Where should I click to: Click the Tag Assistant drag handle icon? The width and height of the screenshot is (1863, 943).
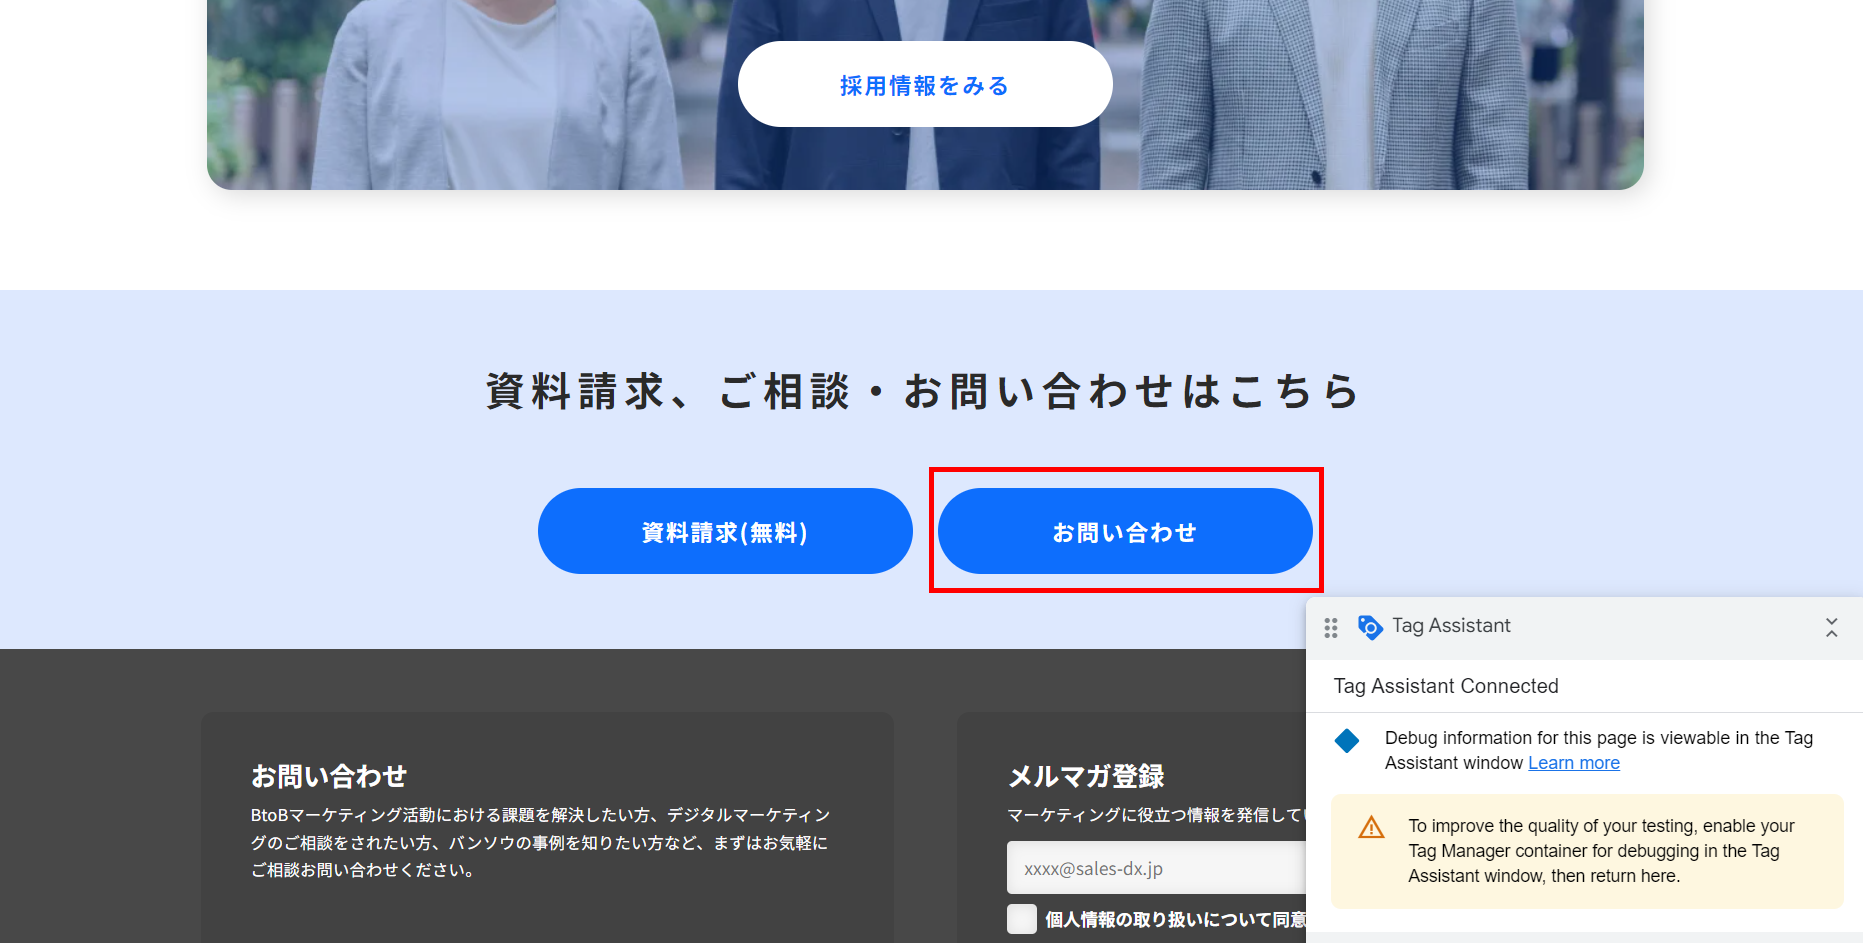click(x=1331, y=628)
